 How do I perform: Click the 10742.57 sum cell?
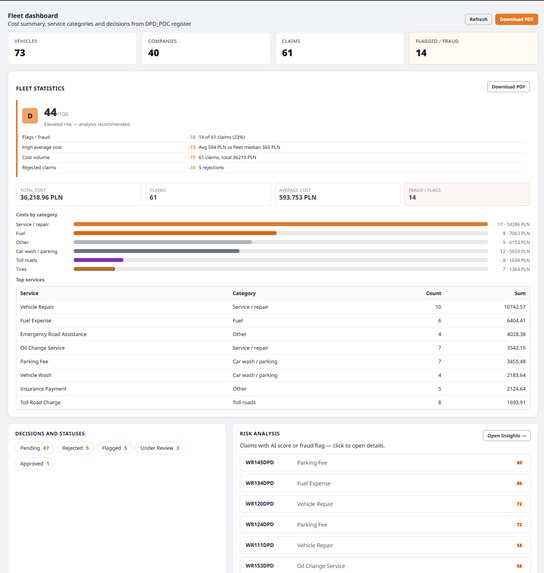pyautogui.click(x=514, y=307)
